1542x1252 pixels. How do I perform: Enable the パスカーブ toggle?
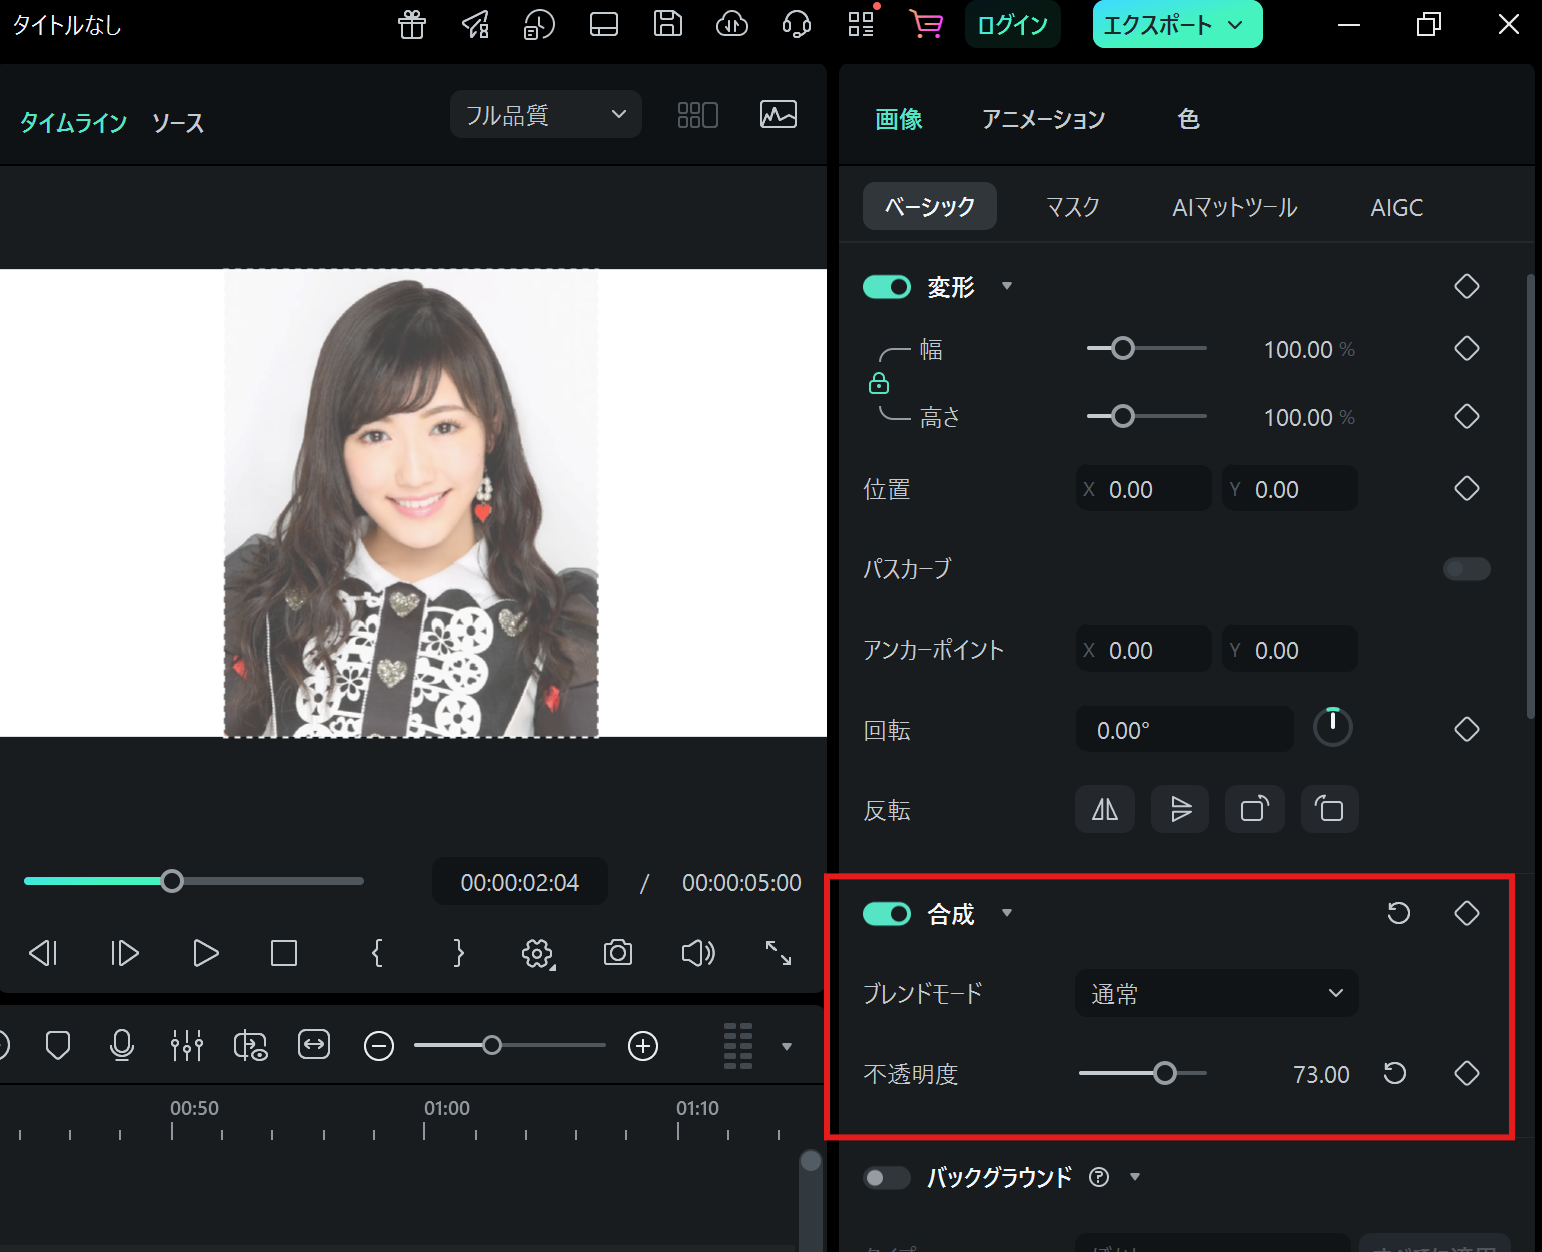(1467, 569)
